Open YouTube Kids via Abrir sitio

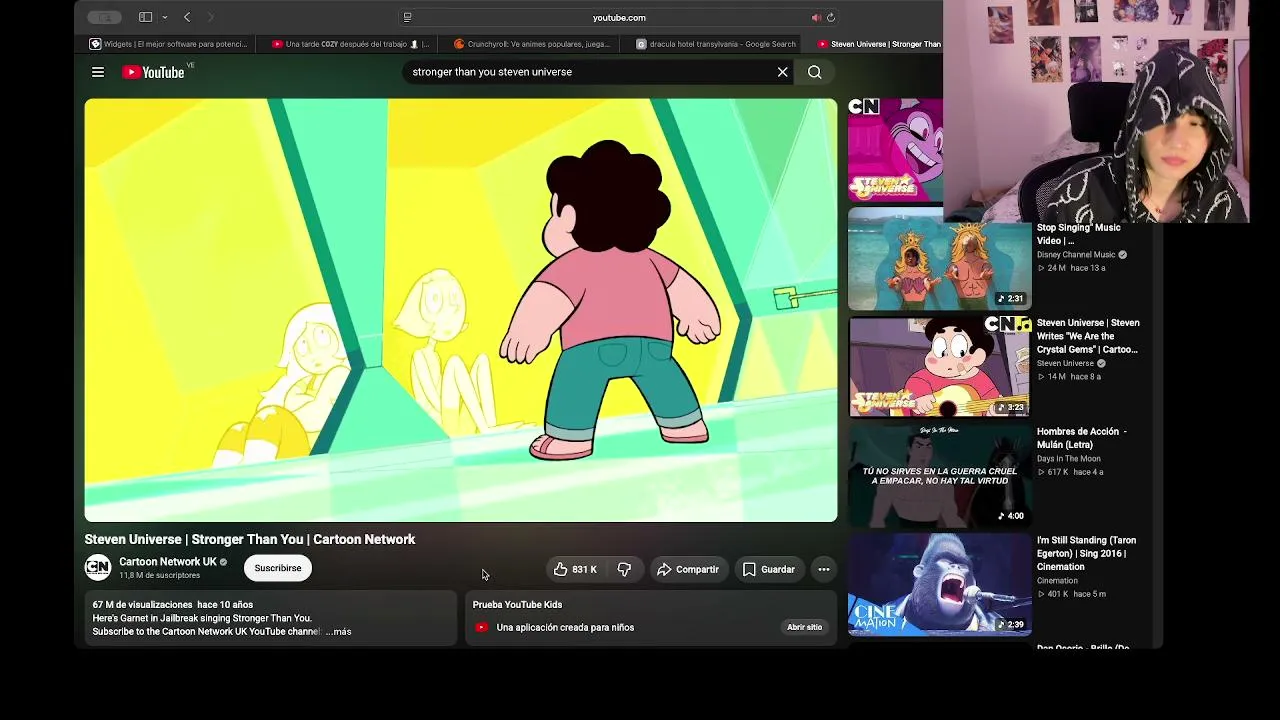tap(804, 627)
